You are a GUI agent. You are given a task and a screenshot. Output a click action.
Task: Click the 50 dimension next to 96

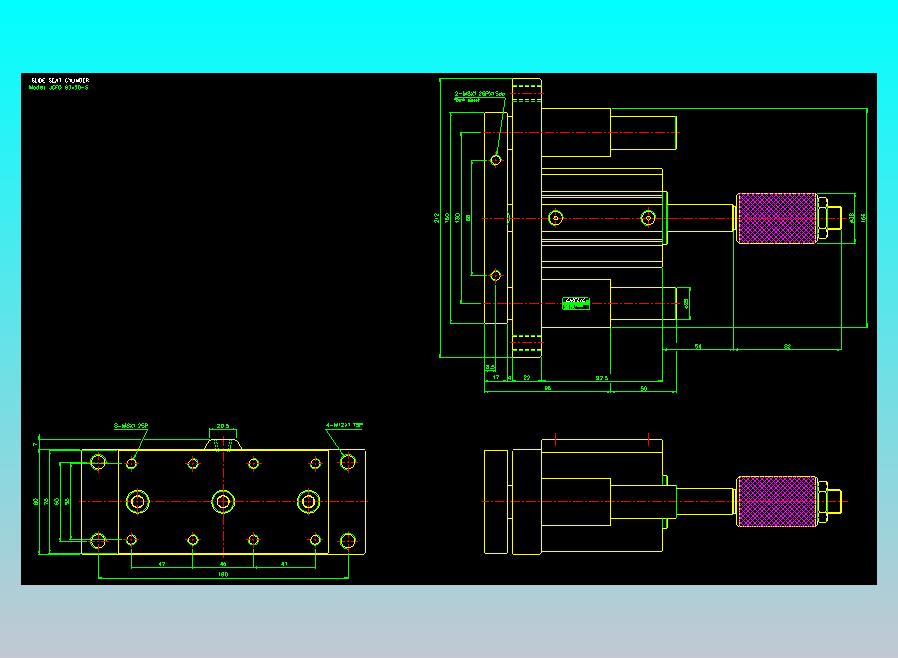(644, 388)
